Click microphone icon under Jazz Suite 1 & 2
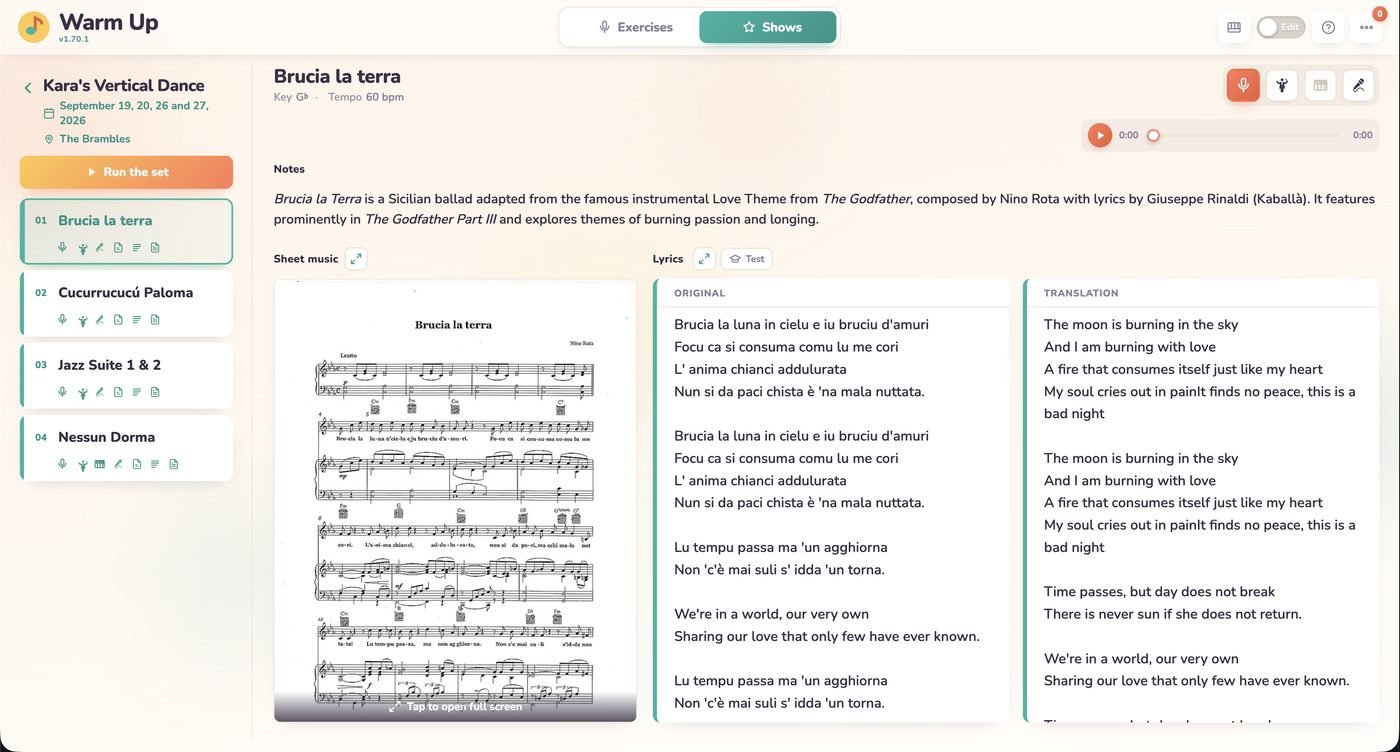 pyautogui.click(x=62, y=392)
